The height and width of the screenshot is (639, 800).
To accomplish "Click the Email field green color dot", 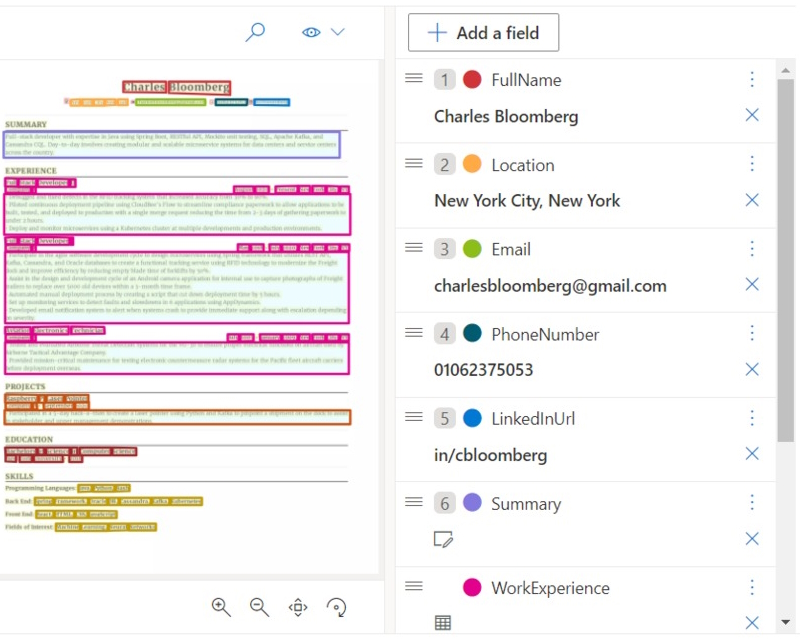I will point(472,249).
